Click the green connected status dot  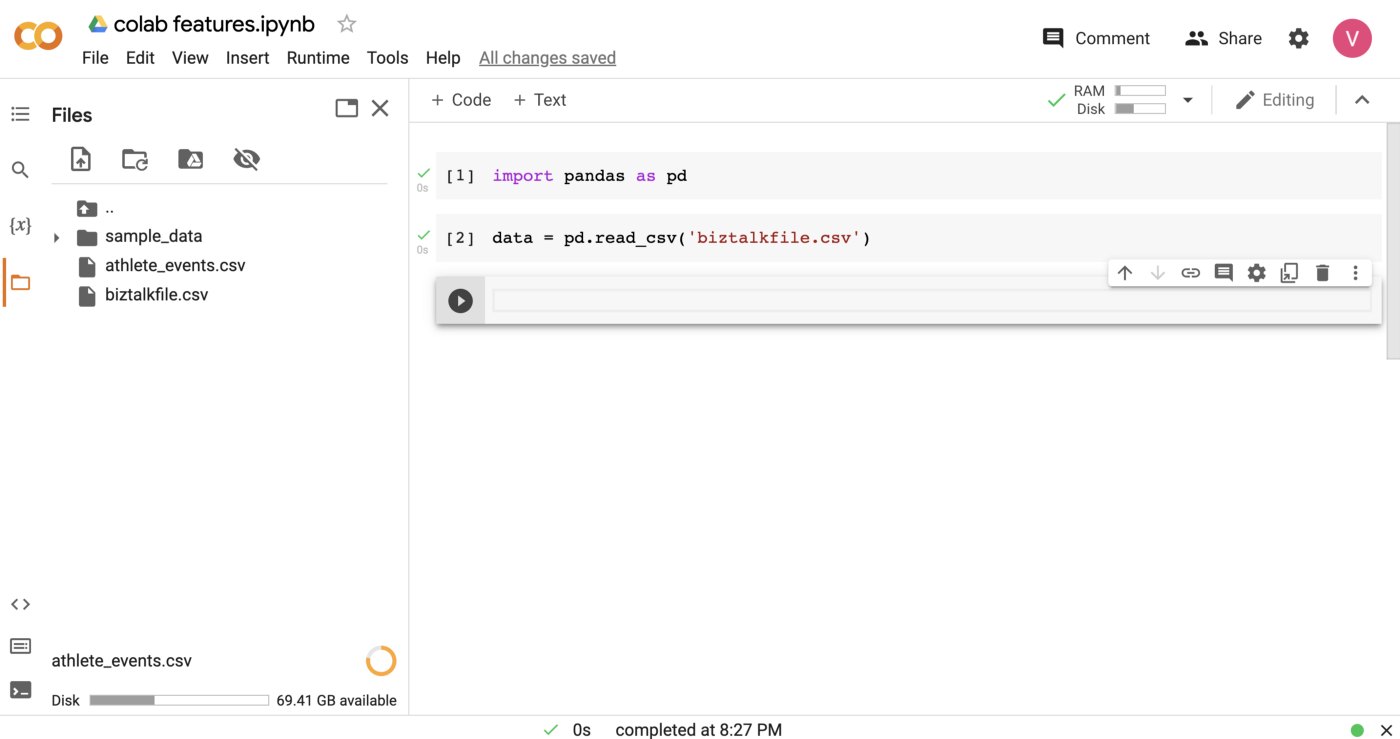click(1357, 730)
